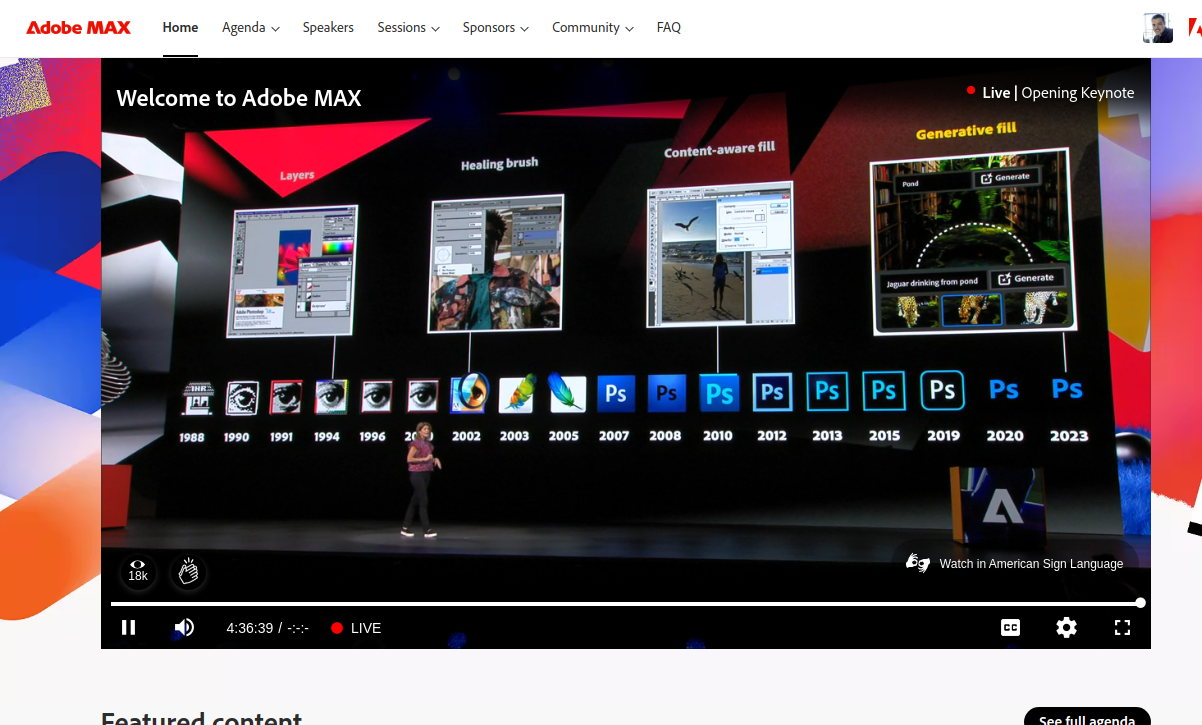Pause the live keynote video
Viewport: 1202px width, 725px height.
pyautogui.click(x=128, y=628)
